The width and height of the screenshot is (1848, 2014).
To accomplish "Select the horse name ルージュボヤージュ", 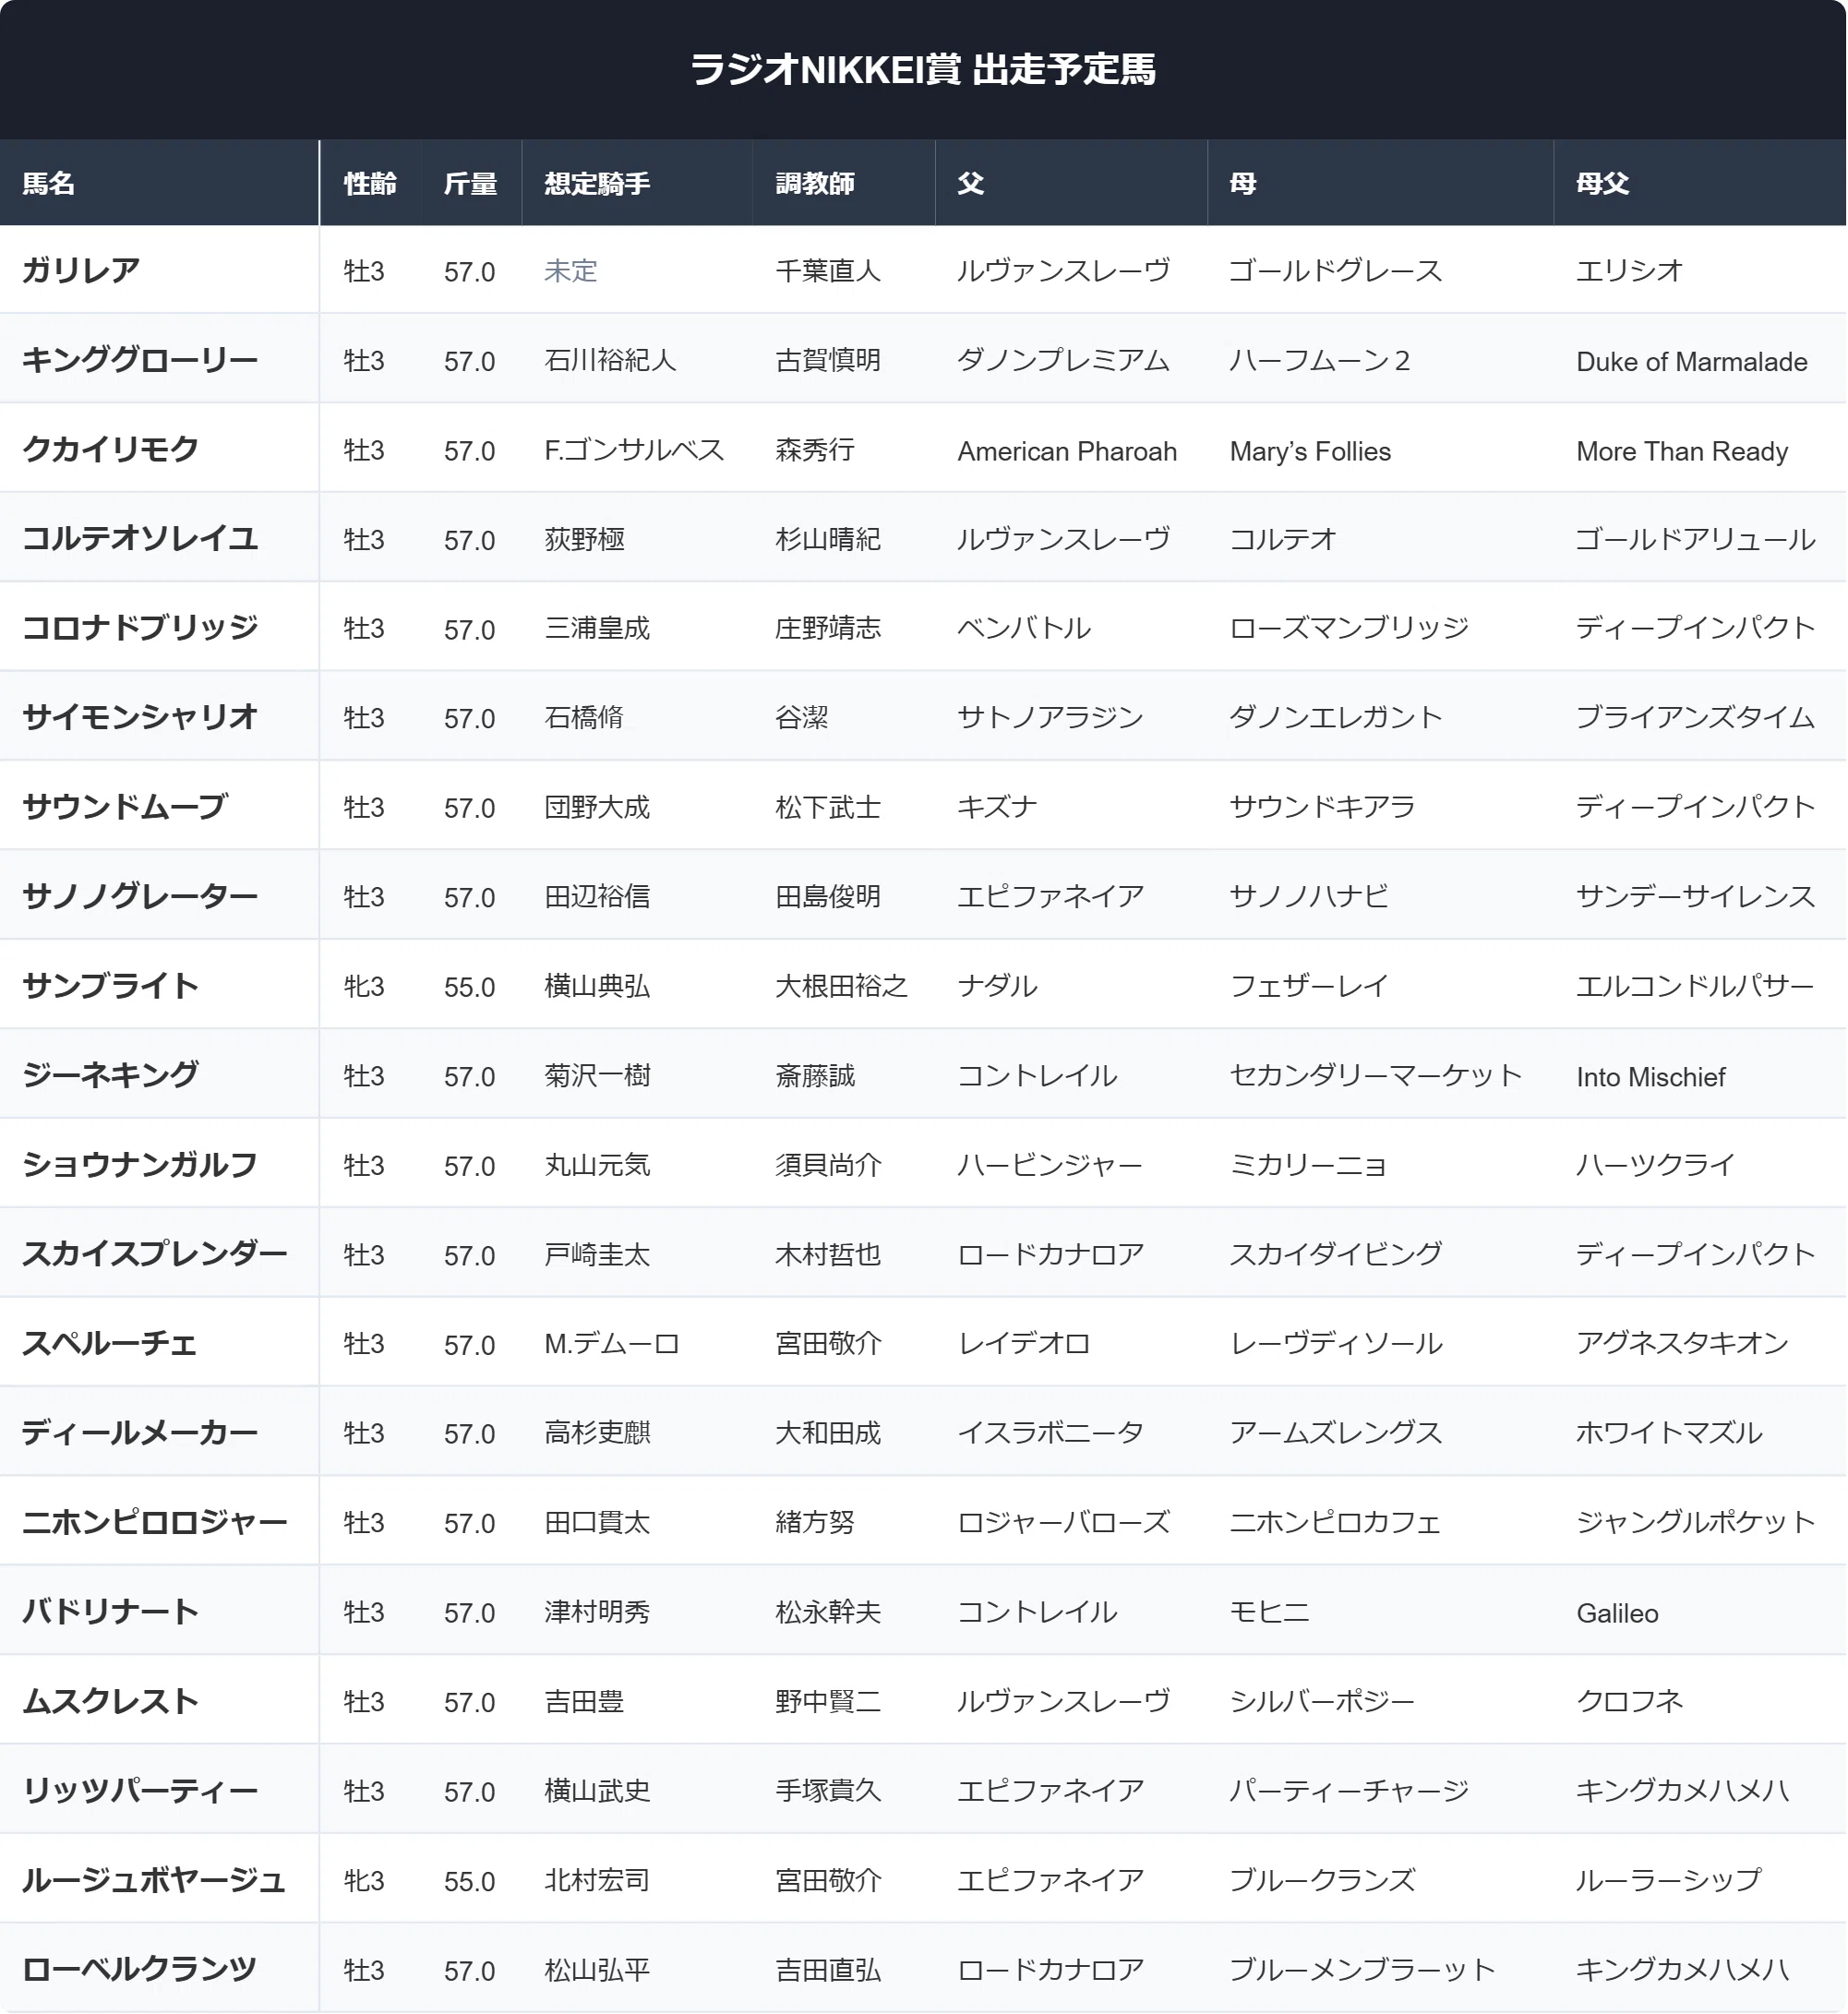I will tap(154, 1880).
